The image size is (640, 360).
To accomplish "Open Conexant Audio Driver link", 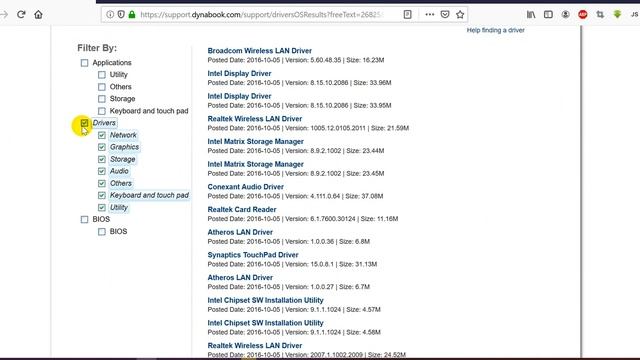I will [x=245, y=187].
